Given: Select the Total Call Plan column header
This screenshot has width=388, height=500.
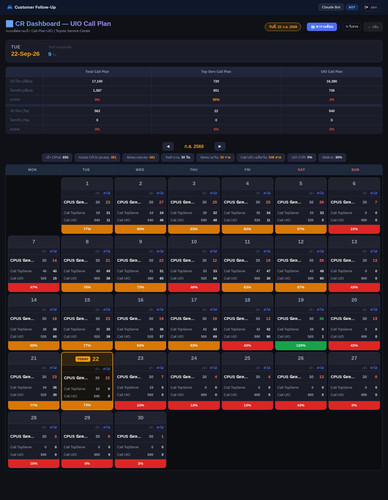Looking at the screenshot, I should pyautogui.click(x=97, y=72).
